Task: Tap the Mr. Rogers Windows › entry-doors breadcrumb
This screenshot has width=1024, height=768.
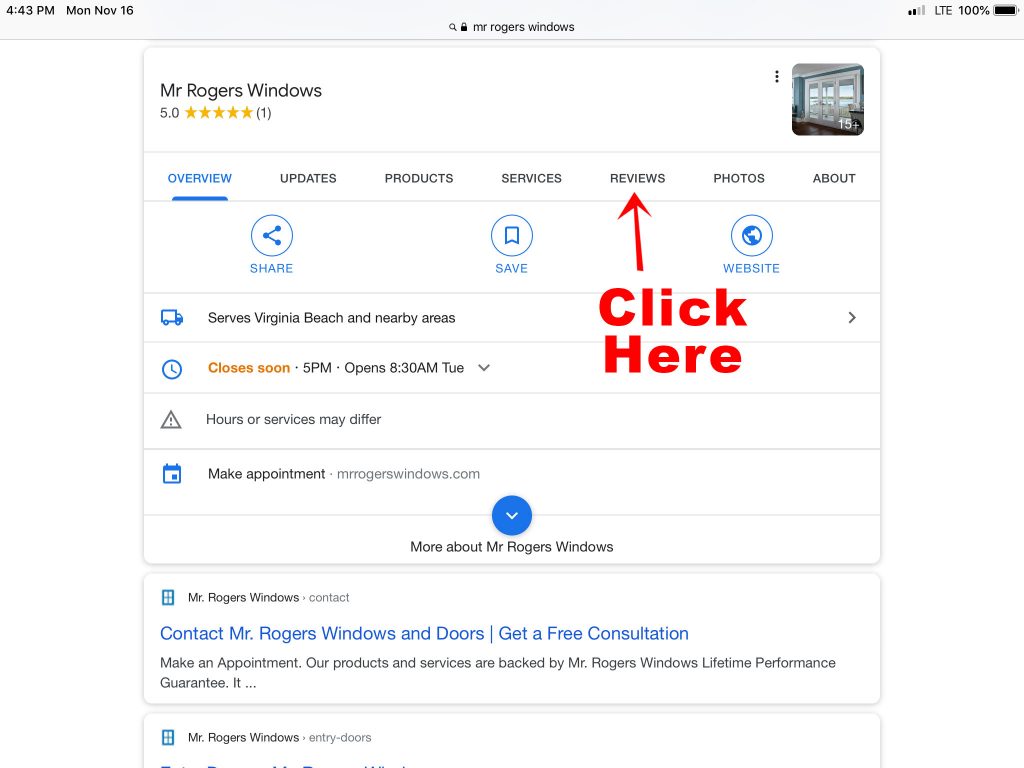Action: point(280,737)
